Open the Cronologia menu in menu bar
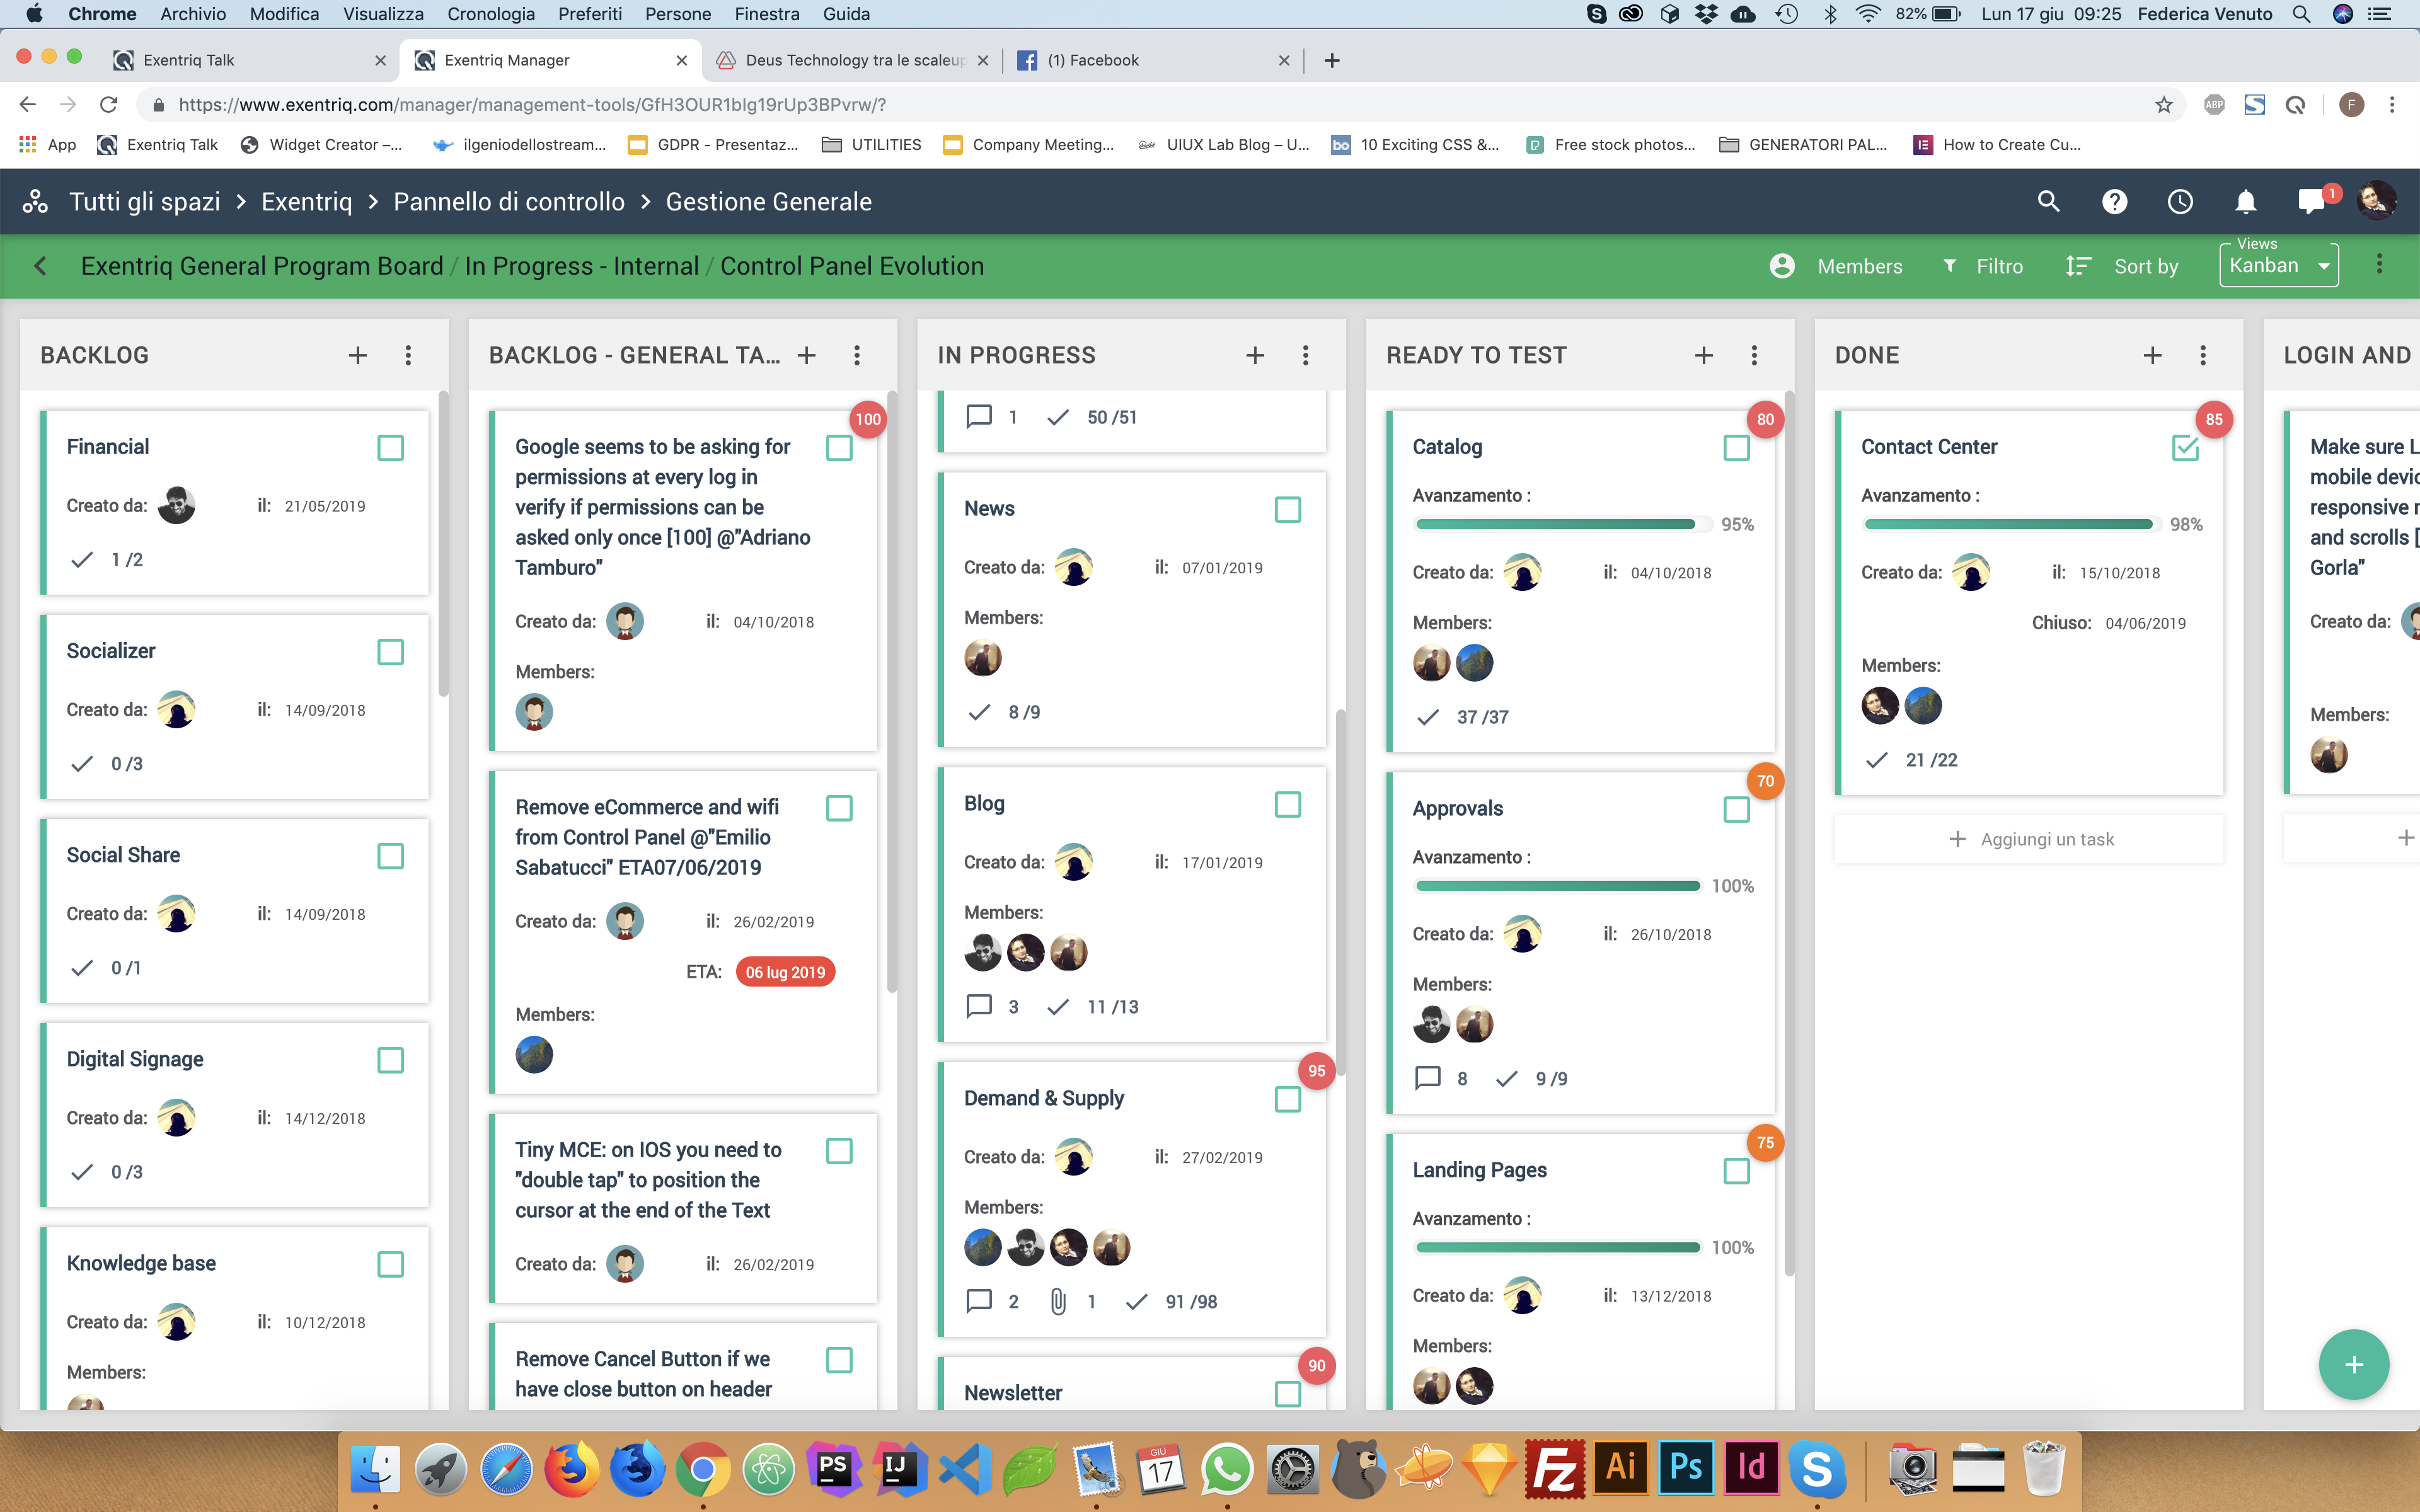Viewport: 2420px width, 1512px height. click(x=490, y=14)
